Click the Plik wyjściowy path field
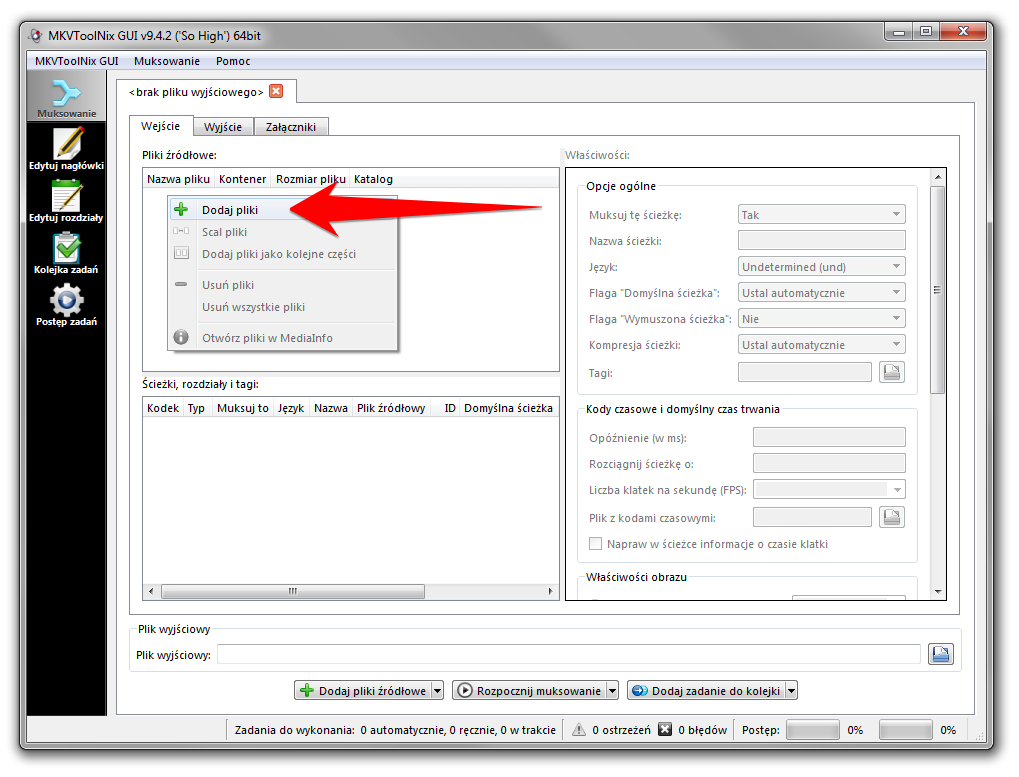The height and width of the screenshot is (777, 1019). coord(569,654)
